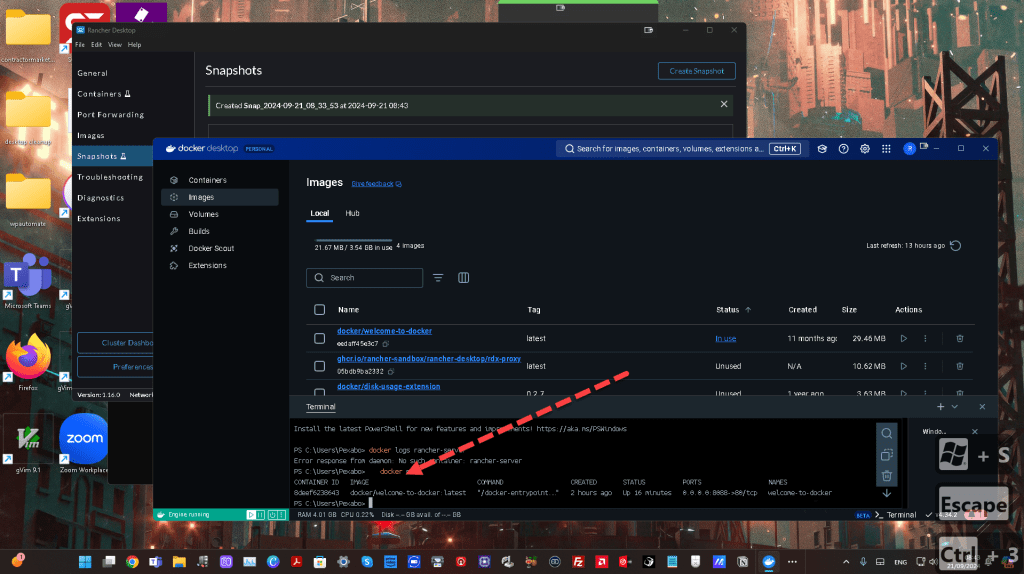Open the Docker help question mark icon
1024x574 pixels.
click(x=844, y=149)
